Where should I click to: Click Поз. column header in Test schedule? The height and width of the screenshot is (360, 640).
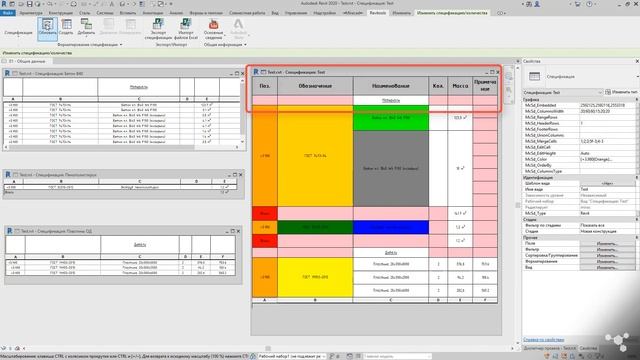click(264, 86)
